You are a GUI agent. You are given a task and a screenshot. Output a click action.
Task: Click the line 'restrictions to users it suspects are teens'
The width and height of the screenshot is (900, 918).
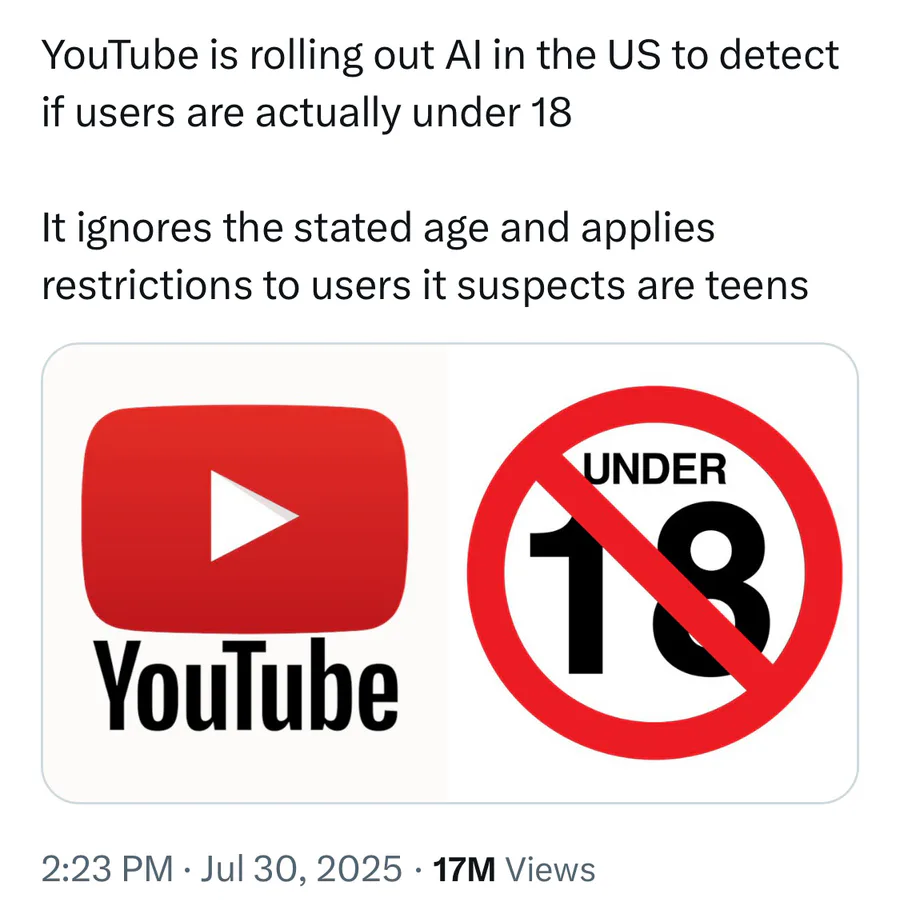pos(425,286)
